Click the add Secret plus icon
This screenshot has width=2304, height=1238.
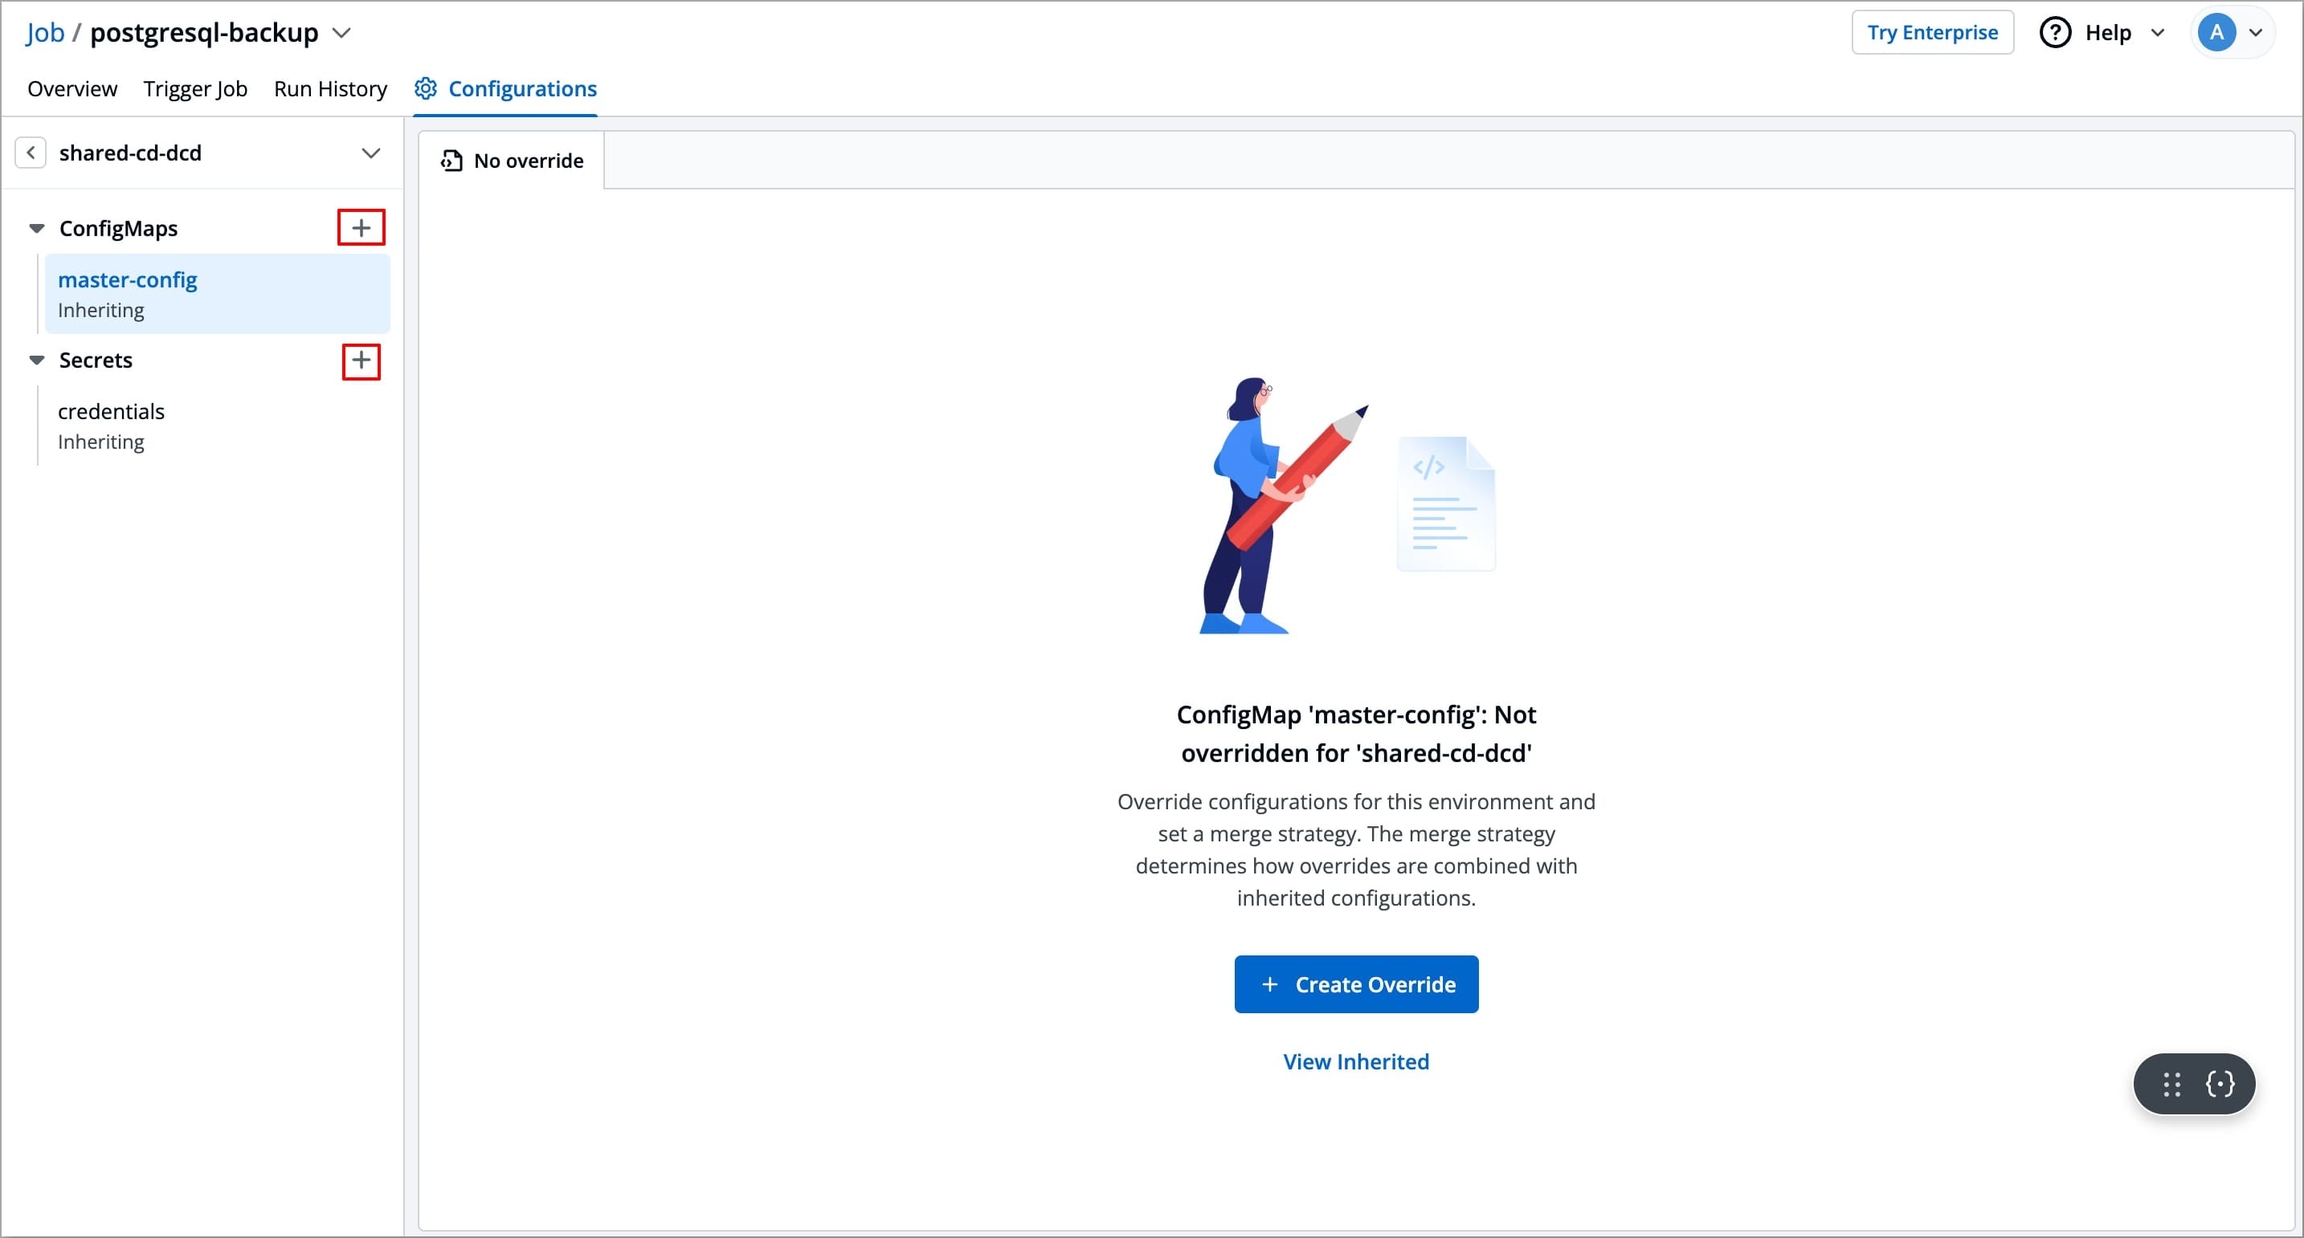[361, 360]
